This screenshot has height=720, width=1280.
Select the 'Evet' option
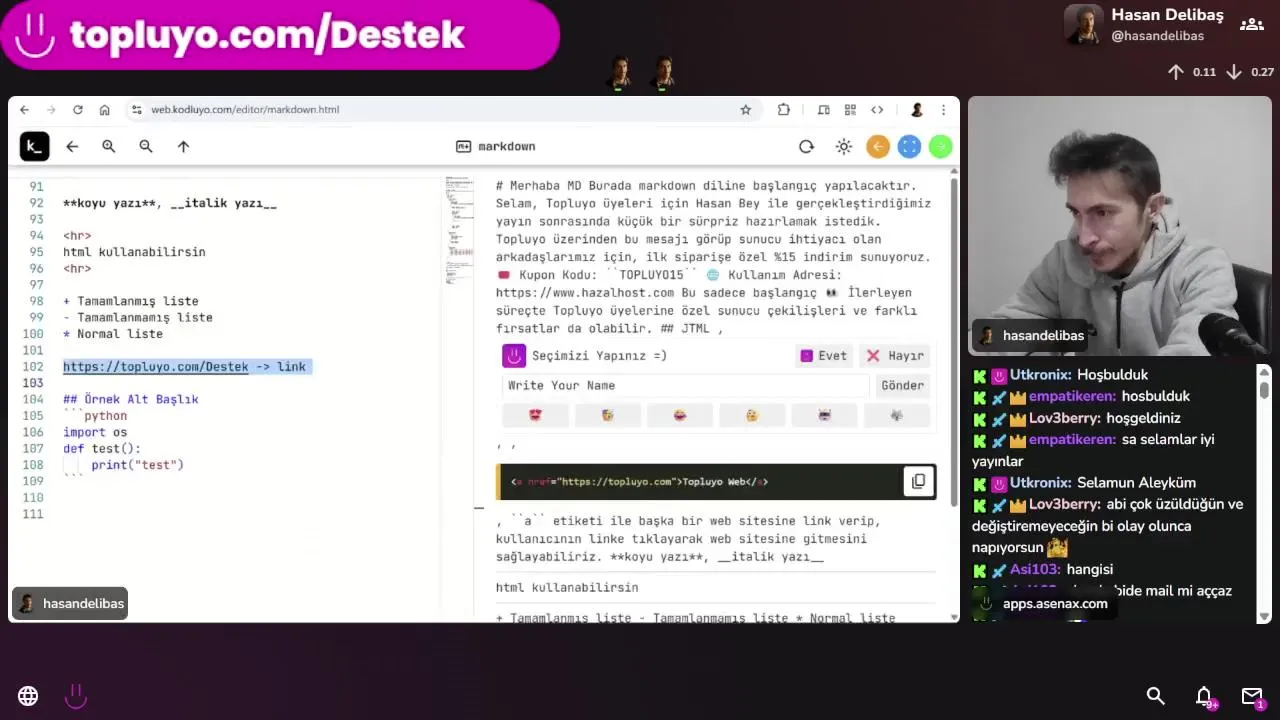click(823, 356)
